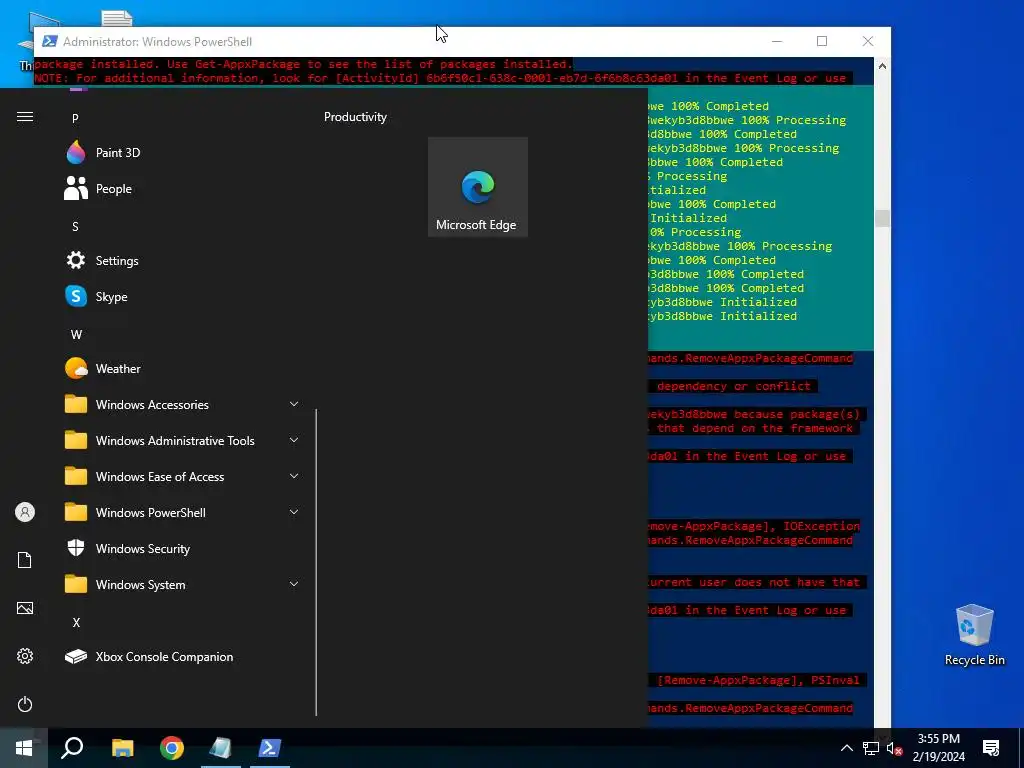Expand the Windows Accessories folder
Viewport: 1024px width, 768px height.
click(183, 405)
